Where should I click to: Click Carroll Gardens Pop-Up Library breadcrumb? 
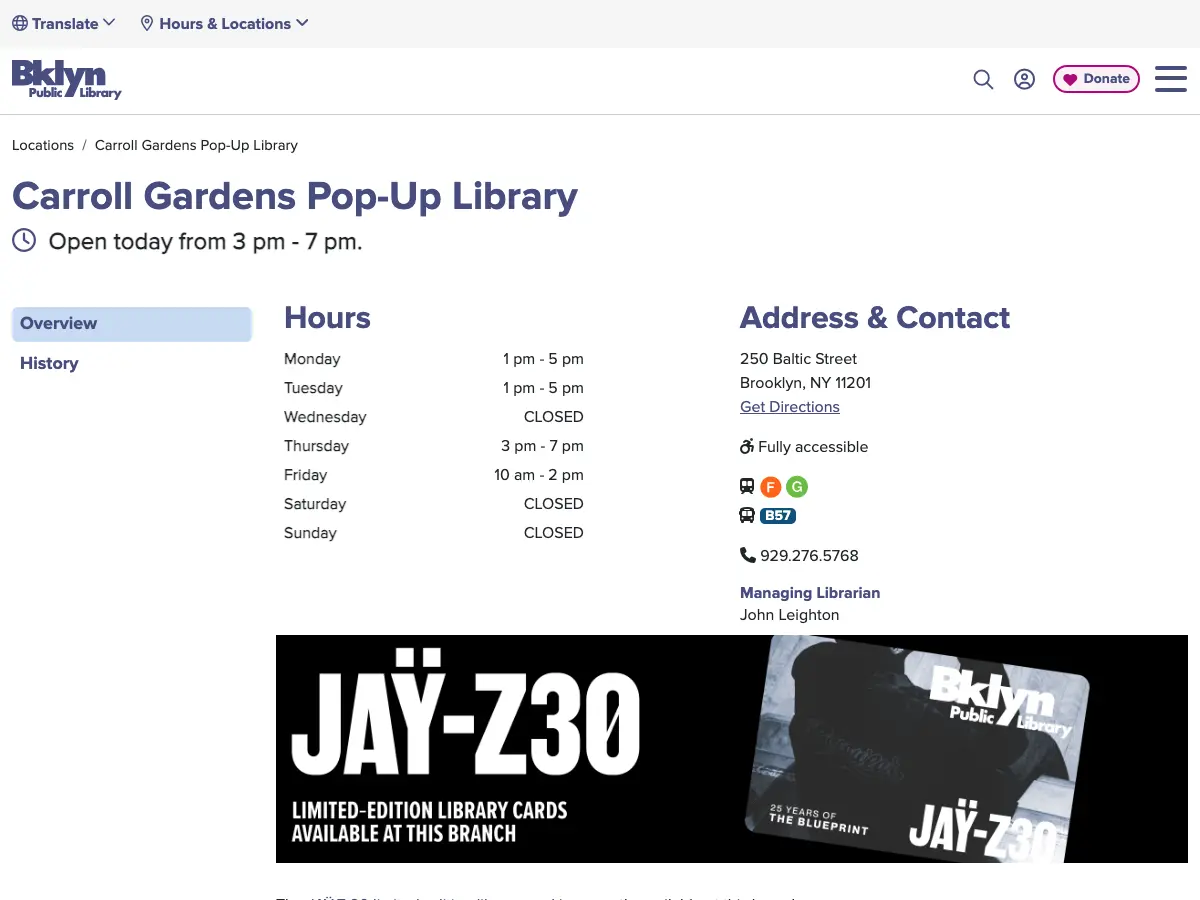point(196,145)
